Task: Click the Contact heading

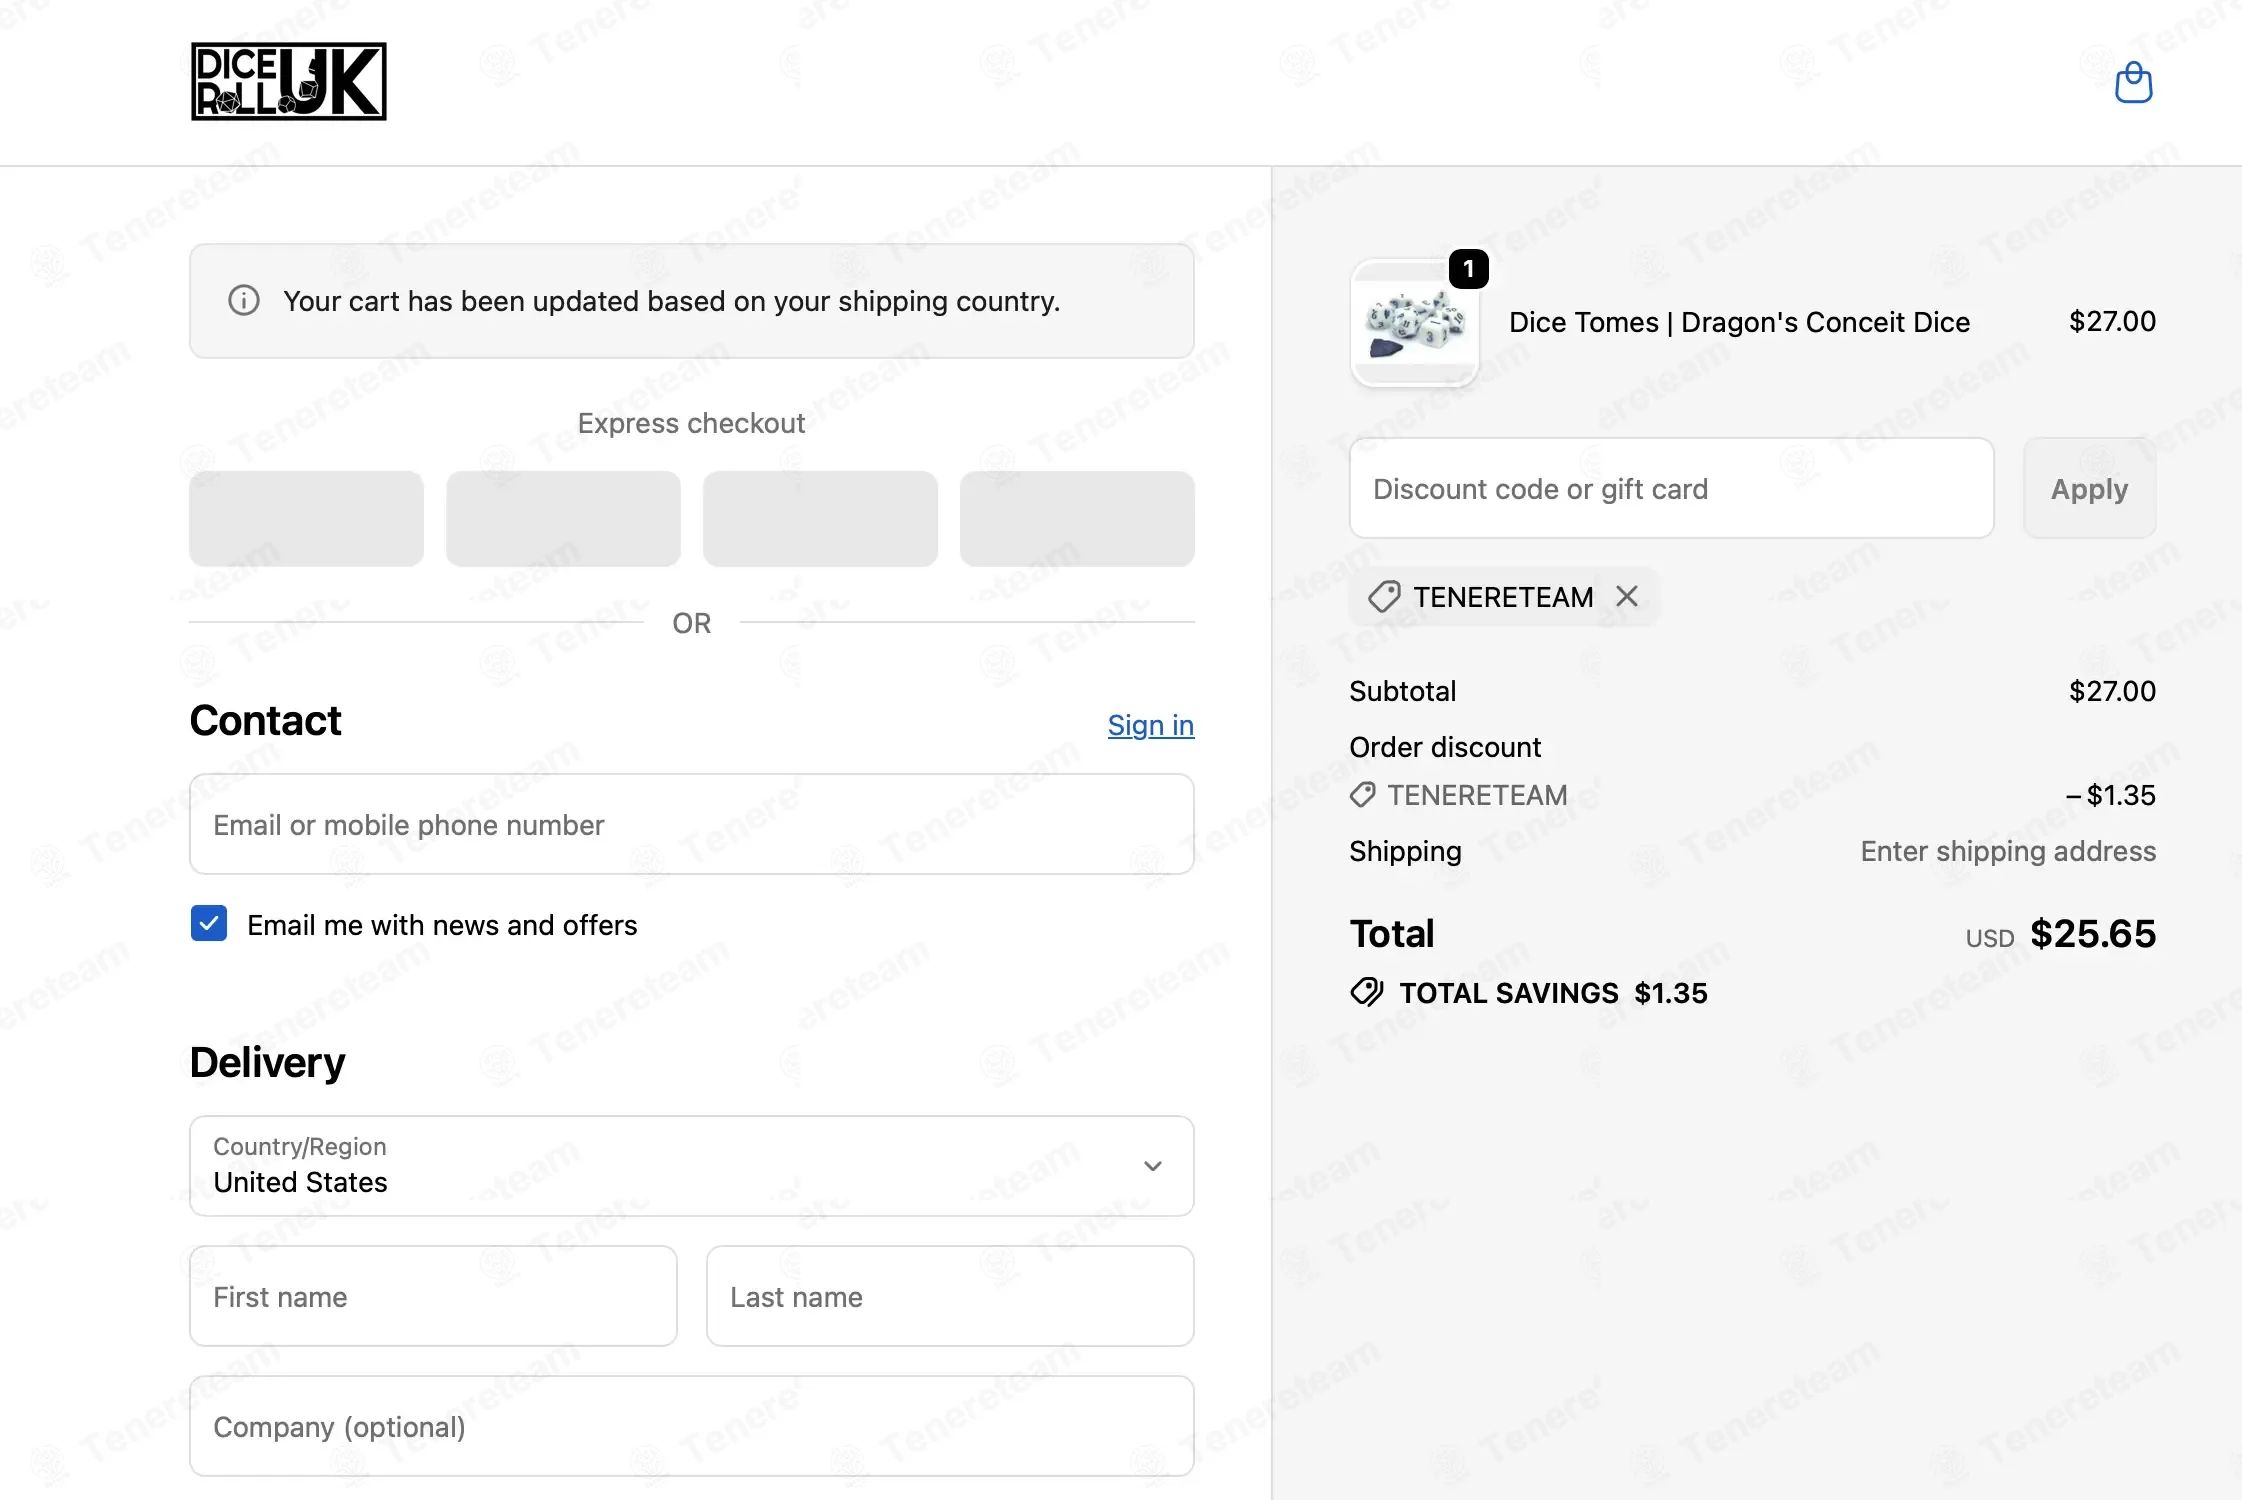Action: [x=266, y=720]
